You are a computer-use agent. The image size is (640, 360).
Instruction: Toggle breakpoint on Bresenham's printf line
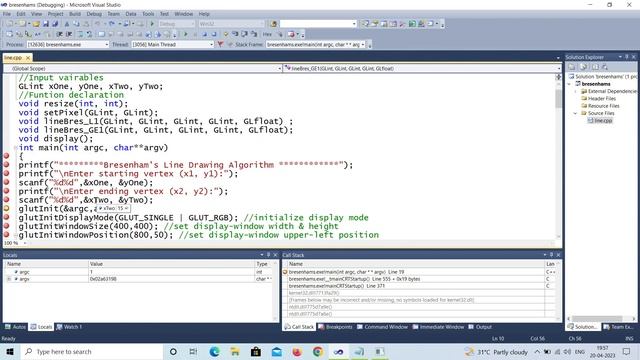7,164
